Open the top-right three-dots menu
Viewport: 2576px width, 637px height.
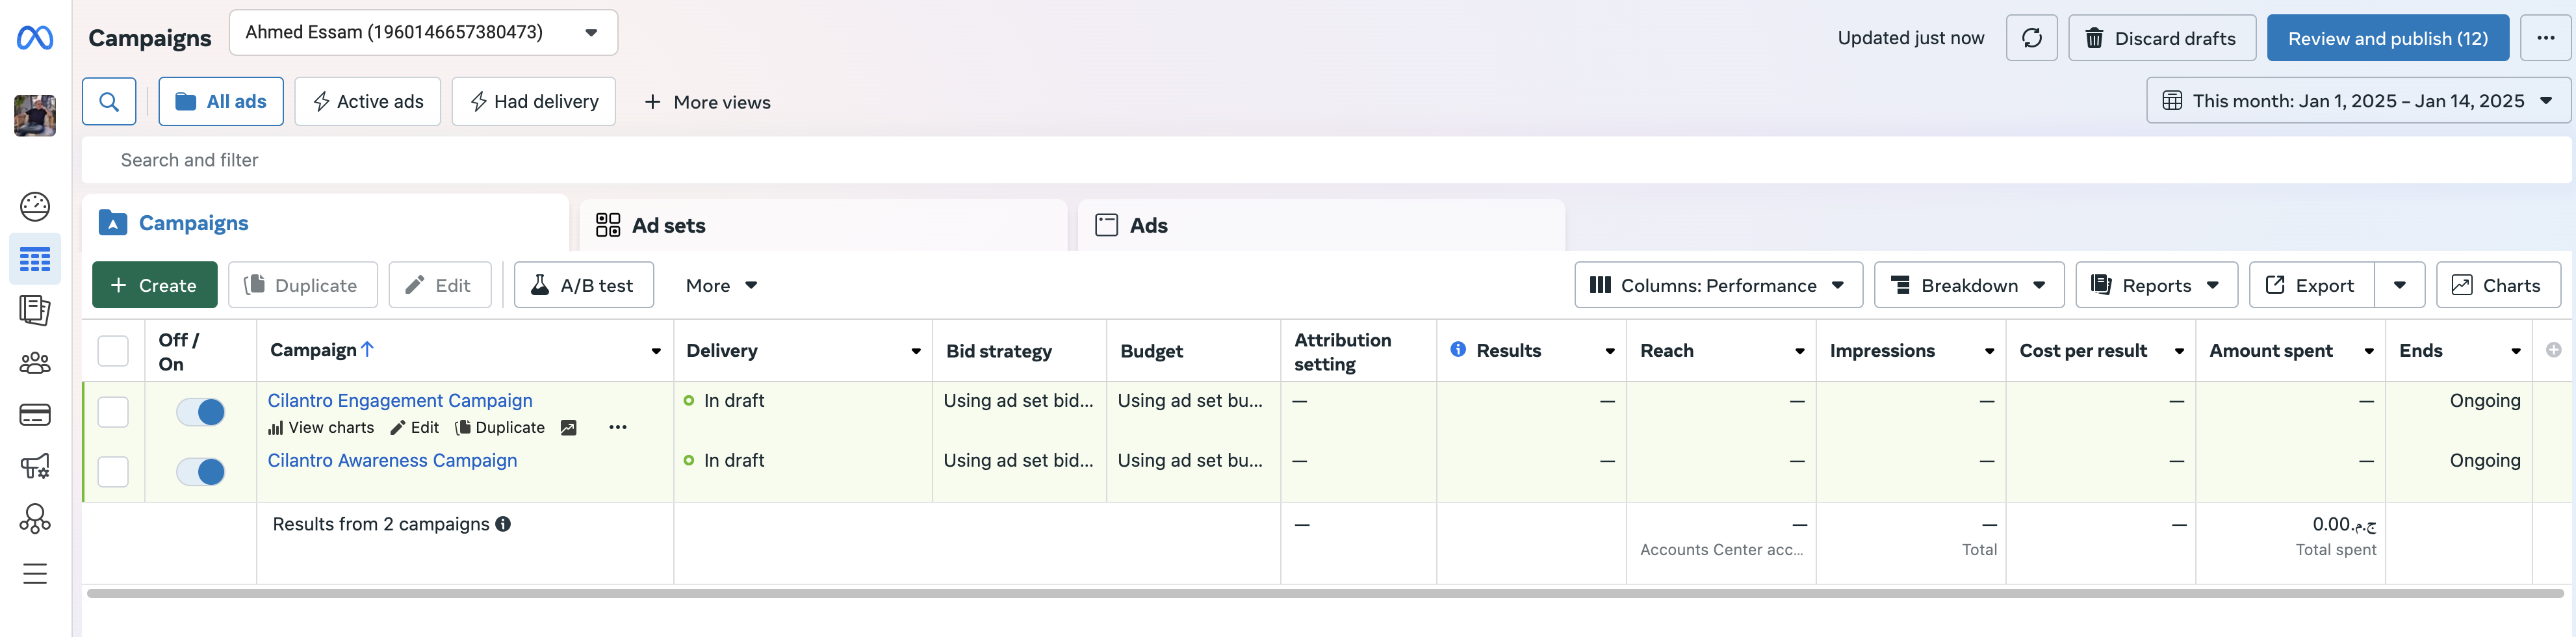pyautogui.click(x=2545, y=38)
